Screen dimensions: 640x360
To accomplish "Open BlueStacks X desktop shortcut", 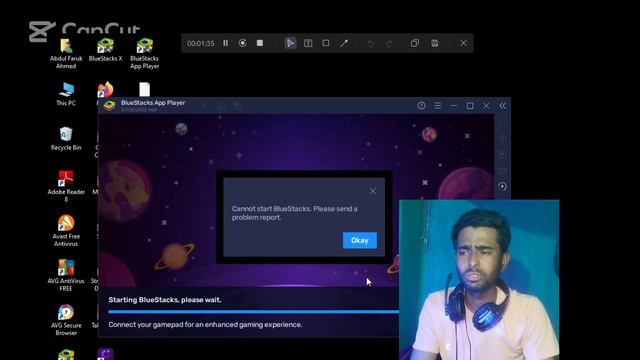I will click(105, 50).
